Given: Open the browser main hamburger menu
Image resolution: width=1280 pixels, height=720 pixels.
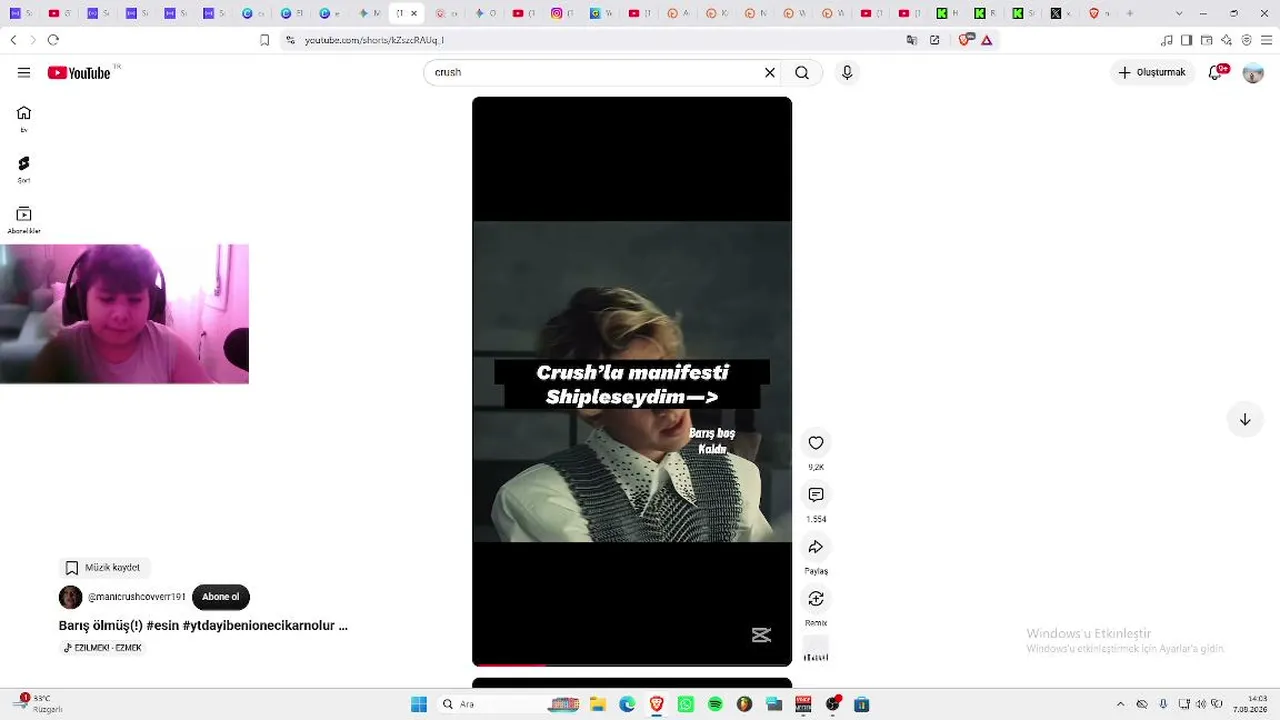Looking at the screenshot, I should 1265,40.
